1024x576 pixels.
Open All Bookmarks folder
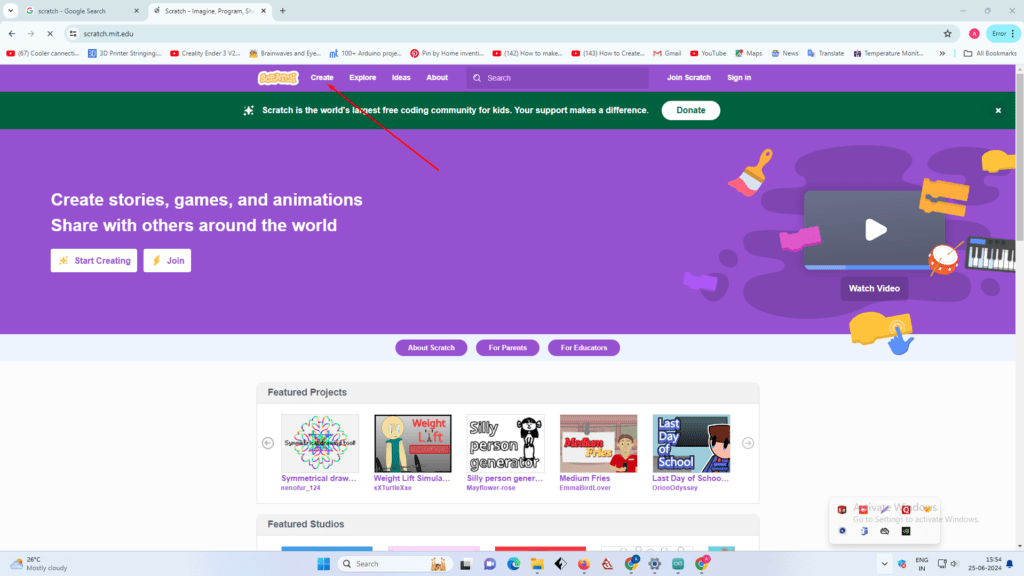coord(990,54)
